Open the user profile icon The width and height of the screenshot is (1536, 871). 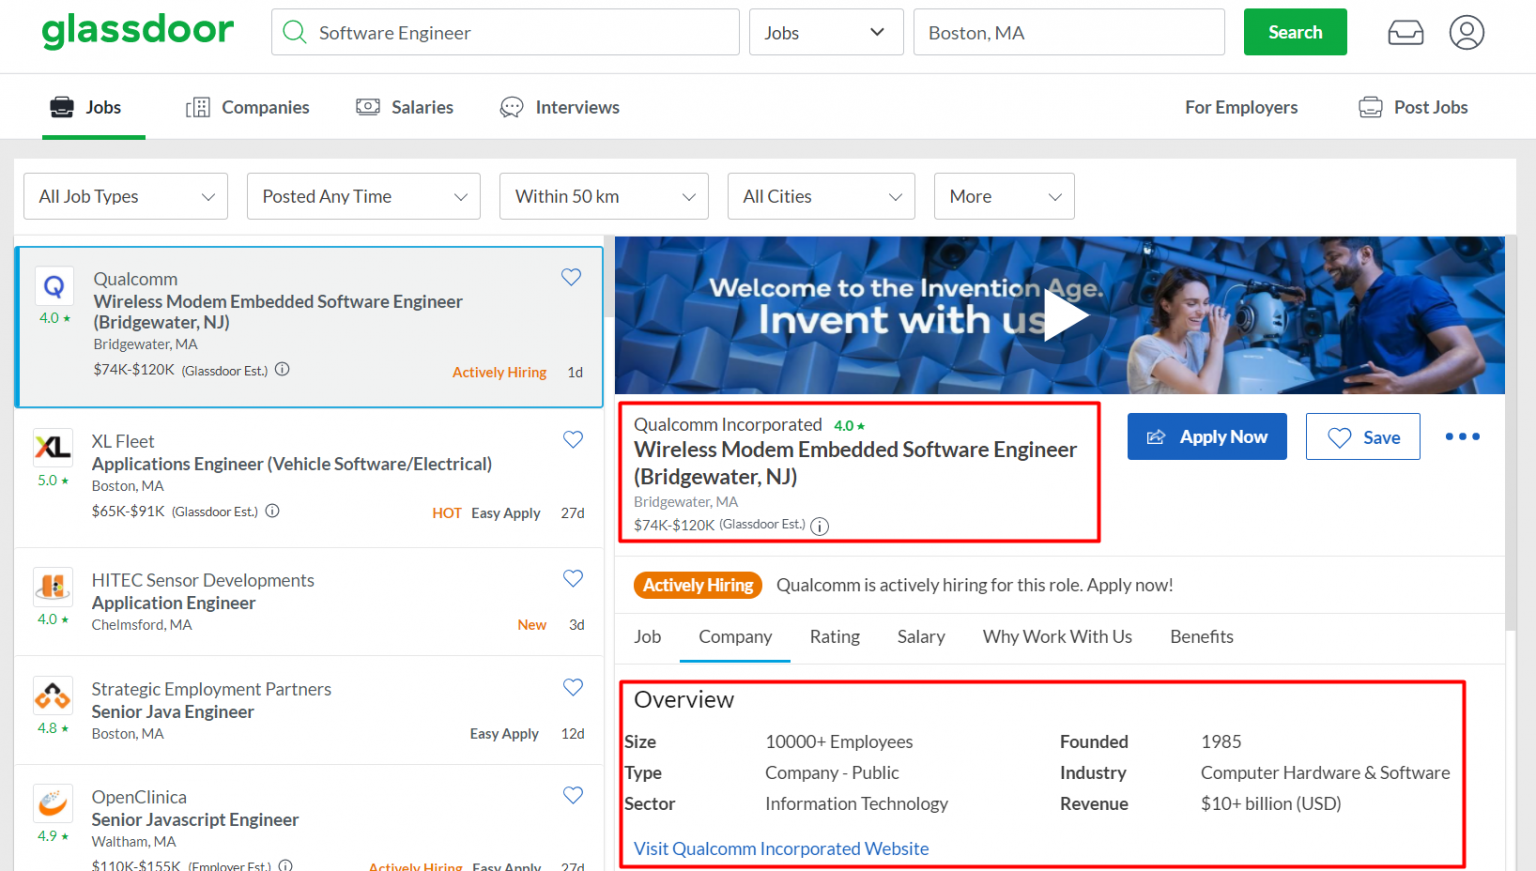click(x=1466, y=32)
